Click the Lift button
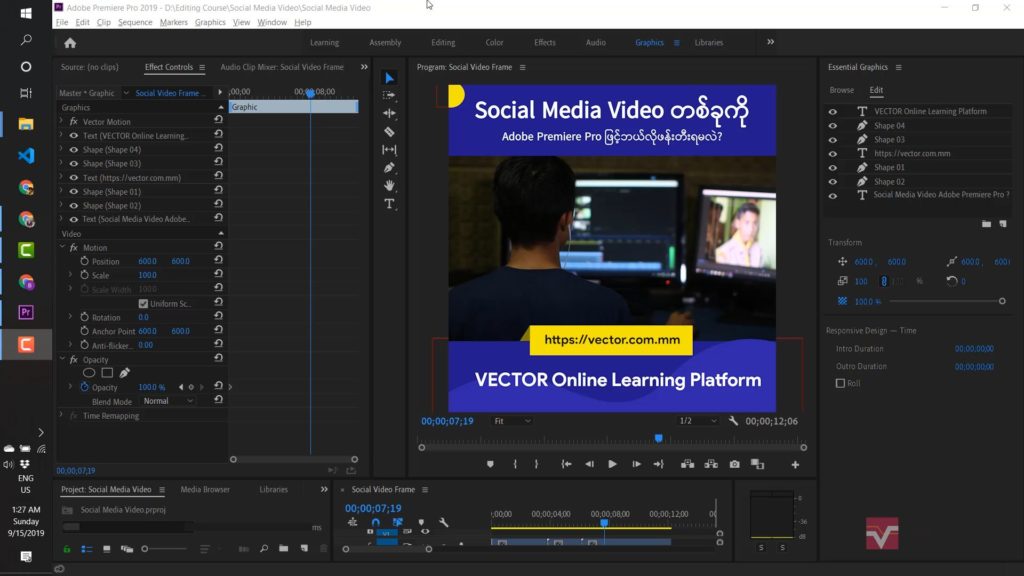Image resolution: width=1024 pixels, height=576 pixels. click(x=687, y=464)
